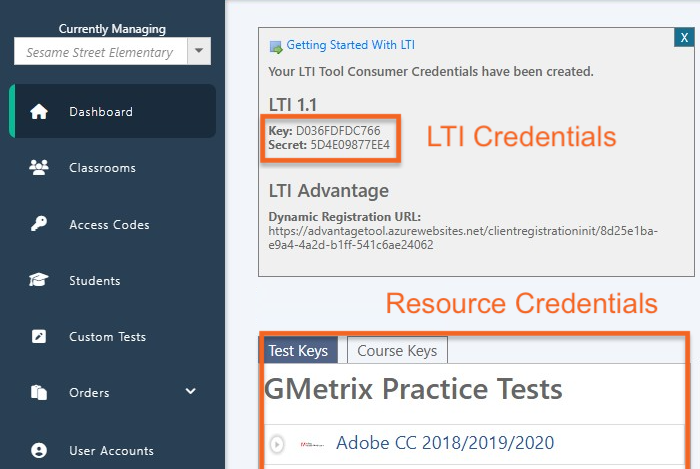The height and width of the screenshot is (469, 700).
Task: Open Access Codes in the sidebar
Action: [x=109, y=224]
